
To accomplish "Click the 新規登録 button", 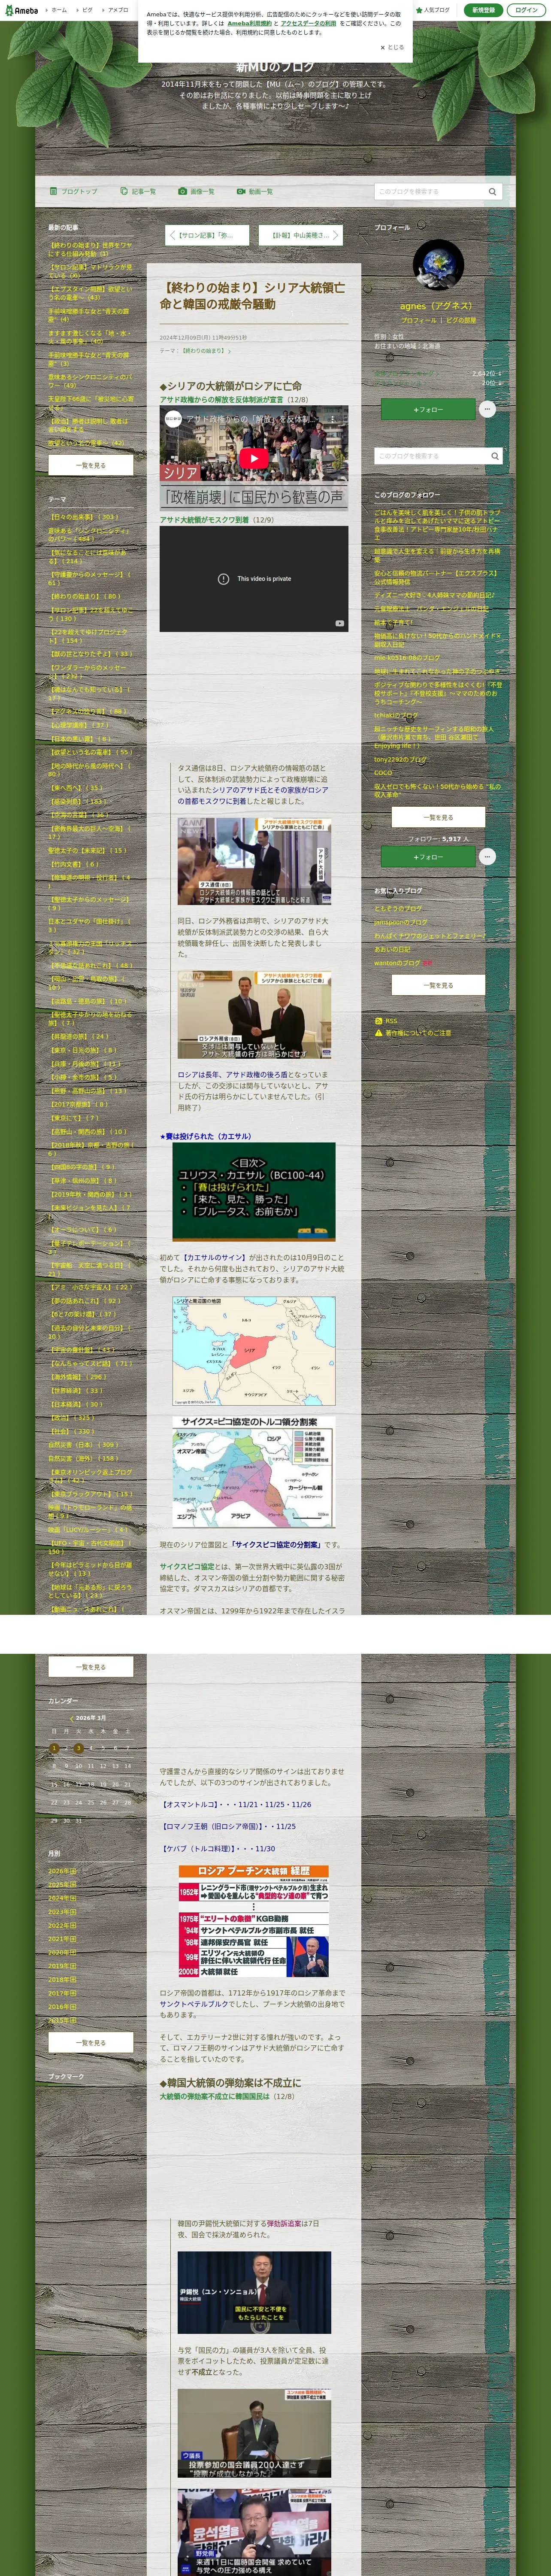I will (x=483, y=10).
